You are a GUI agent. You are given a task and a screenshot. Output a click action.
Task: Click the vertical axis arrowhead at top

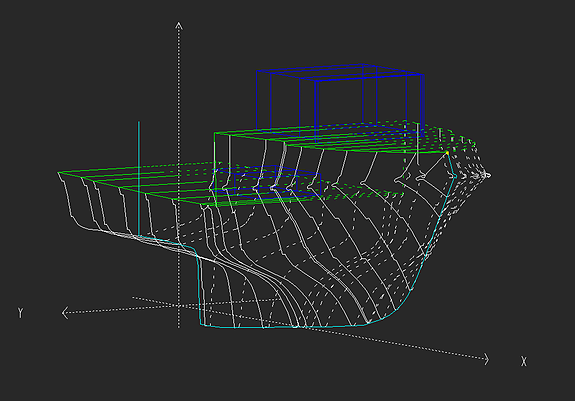pyautogui.click(x=179, y=26)
